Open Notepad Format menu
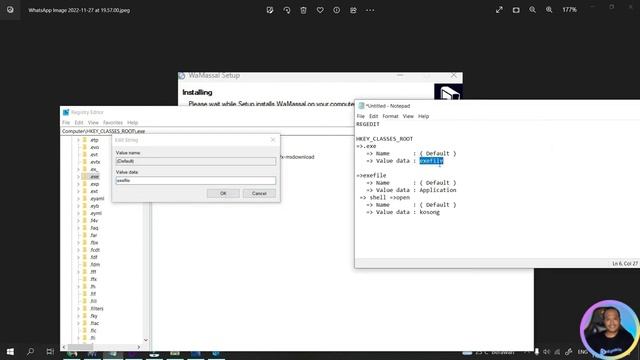Image resolution: width=640 pixels, height=360 pixels. (390, 116)
